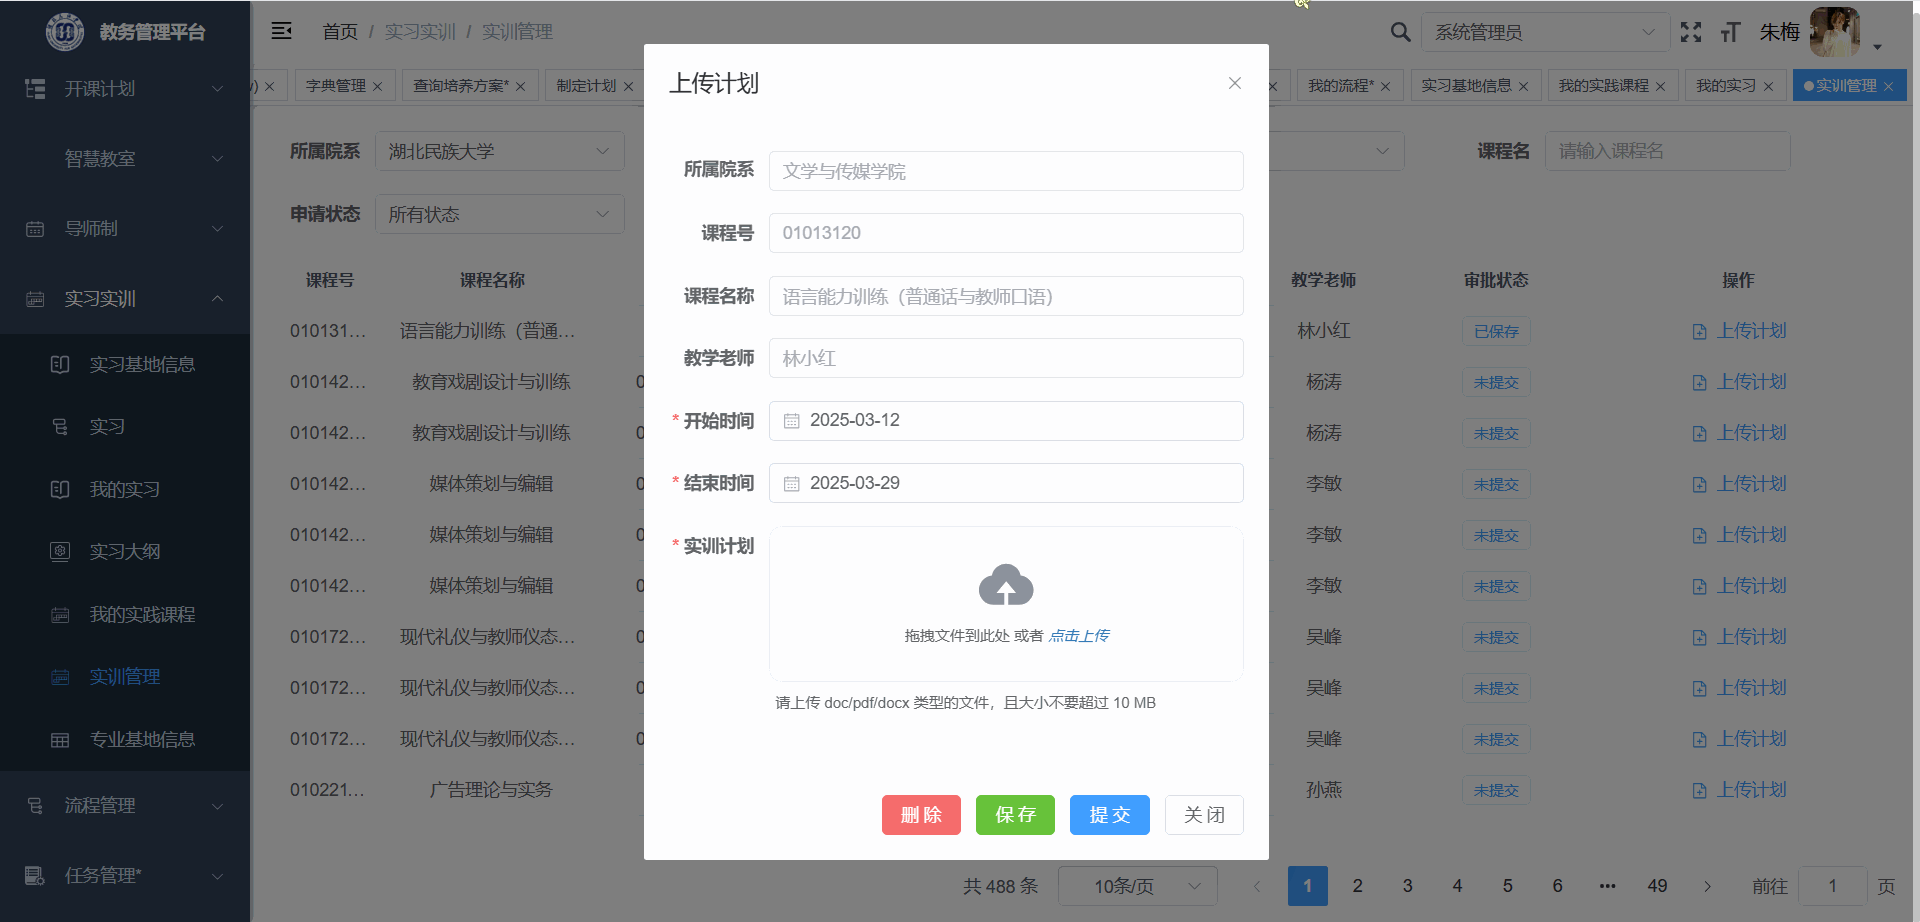Click the cloud upload icon
This screenshot has width=1920, height=922.
1005,586
